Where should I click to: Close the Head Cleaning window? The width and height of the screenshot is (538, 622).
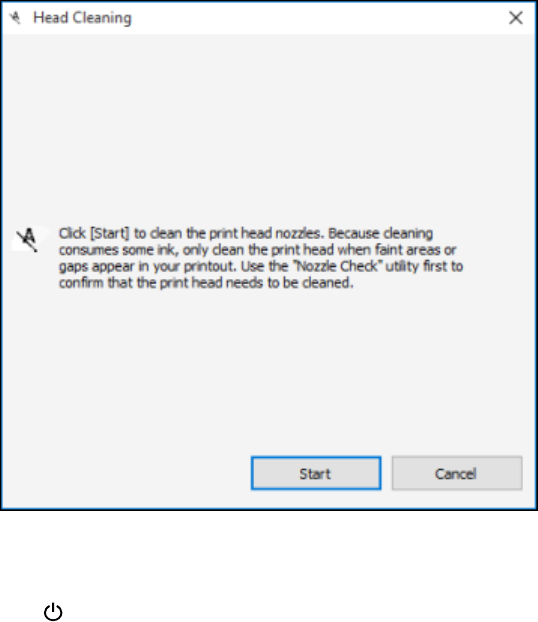coord(516,18)
